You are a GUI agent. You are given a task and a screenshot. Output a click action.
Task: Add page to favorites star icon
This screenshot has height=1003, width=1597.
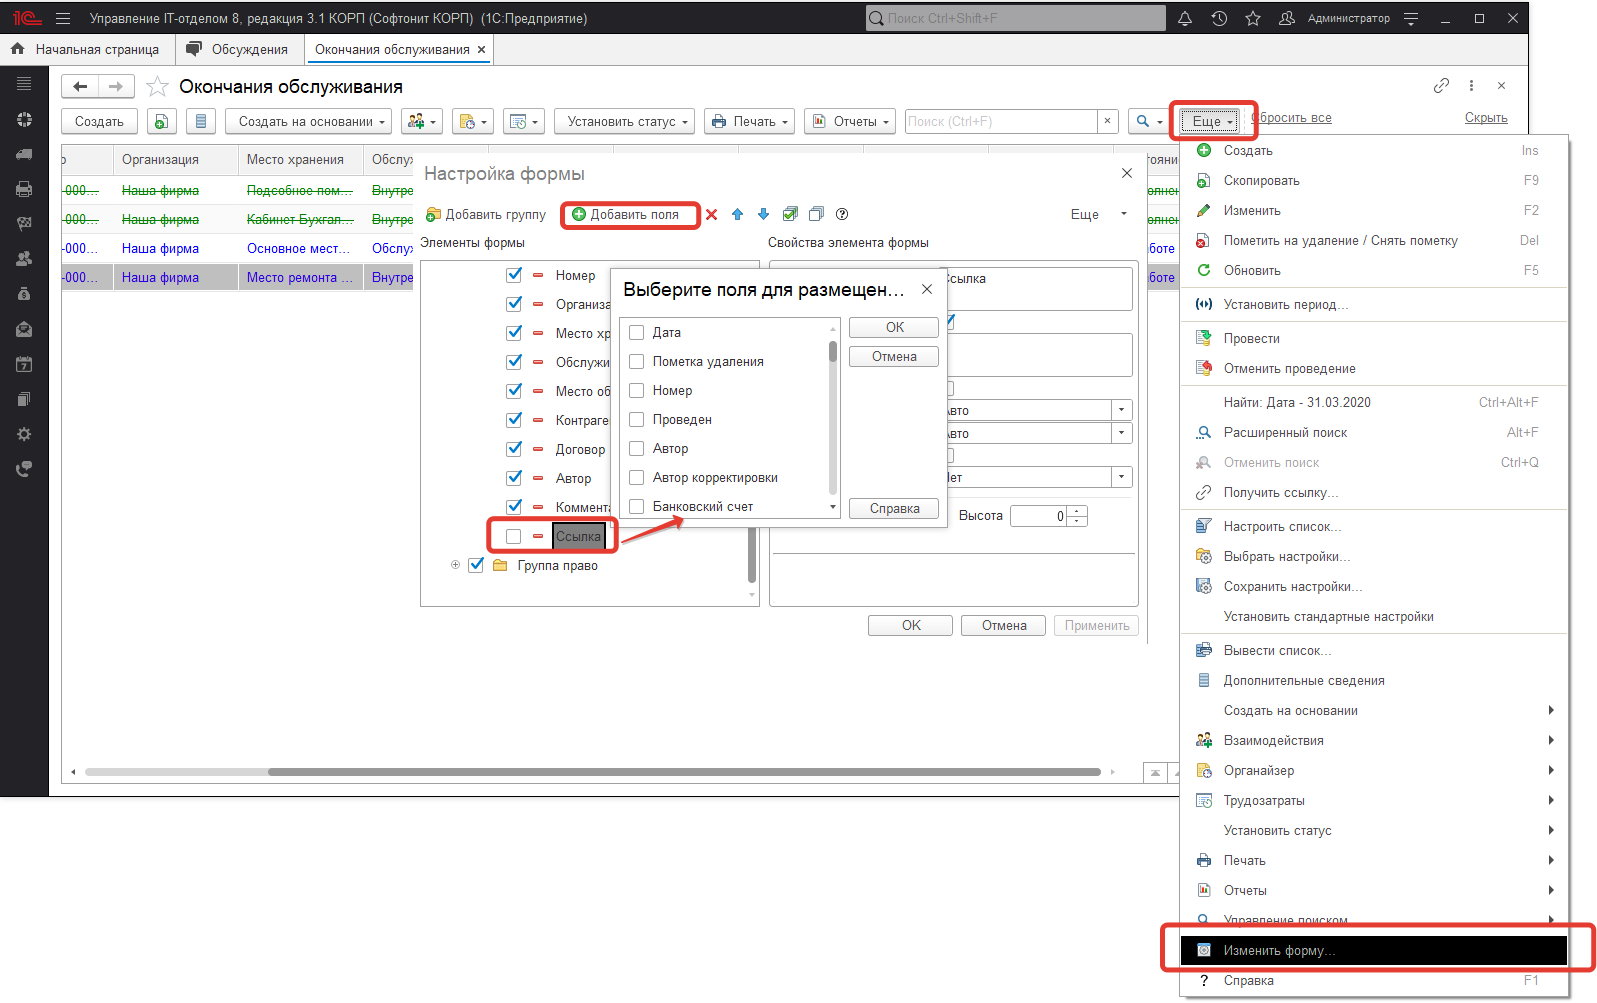[x=157, y=87]
